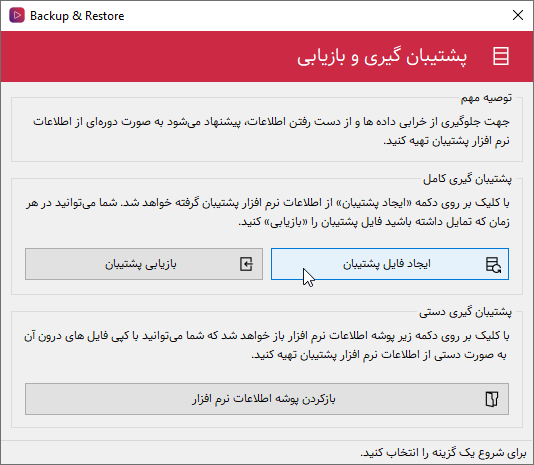Close the Backup & Restore window

(518, 15)
